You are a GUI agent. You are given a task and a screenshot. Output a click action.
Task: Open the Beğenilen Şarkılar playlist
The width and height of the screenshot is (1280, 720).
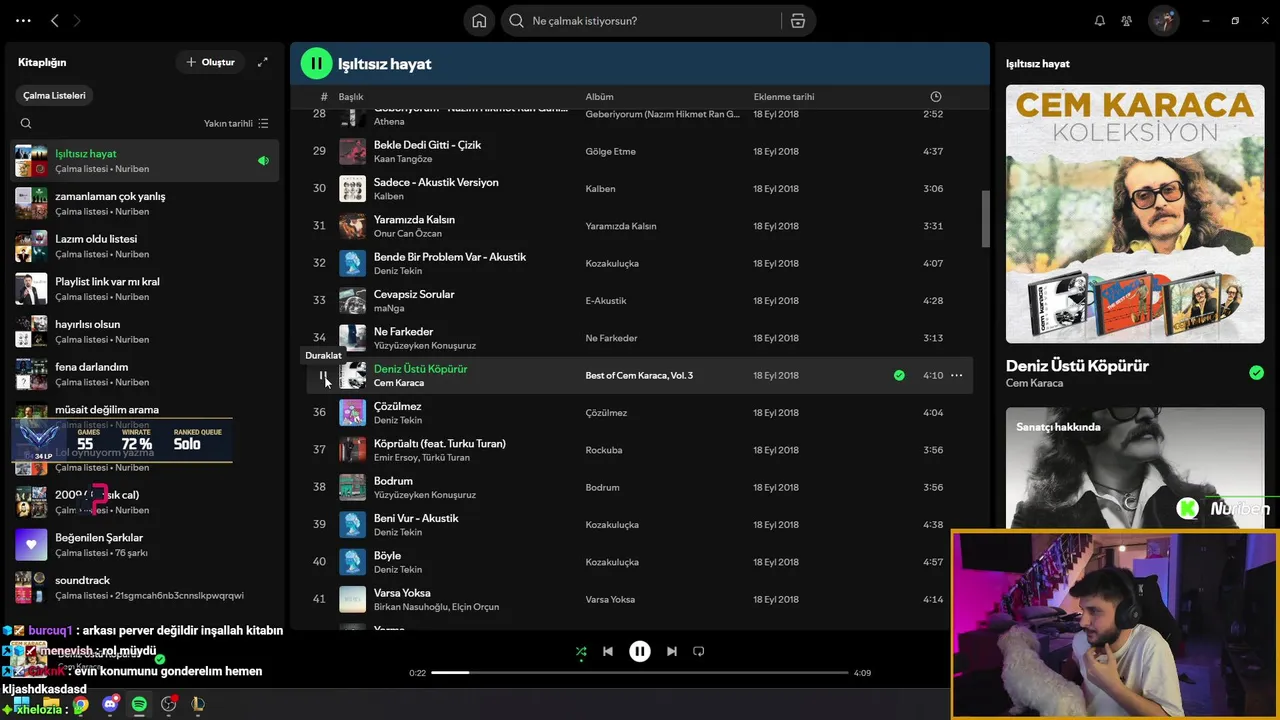(x=145, y=545)
